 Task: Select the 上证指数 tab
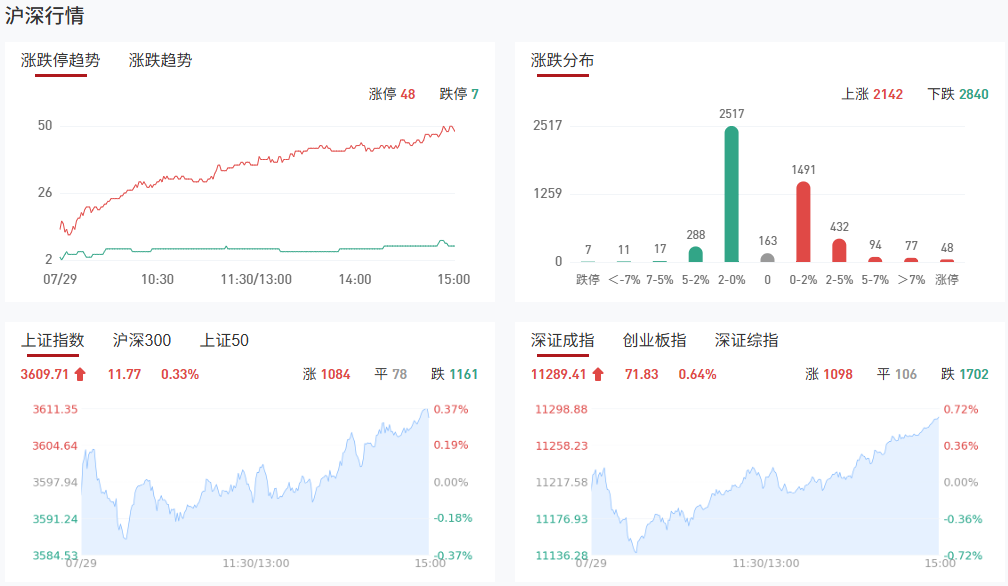[53, 341]
